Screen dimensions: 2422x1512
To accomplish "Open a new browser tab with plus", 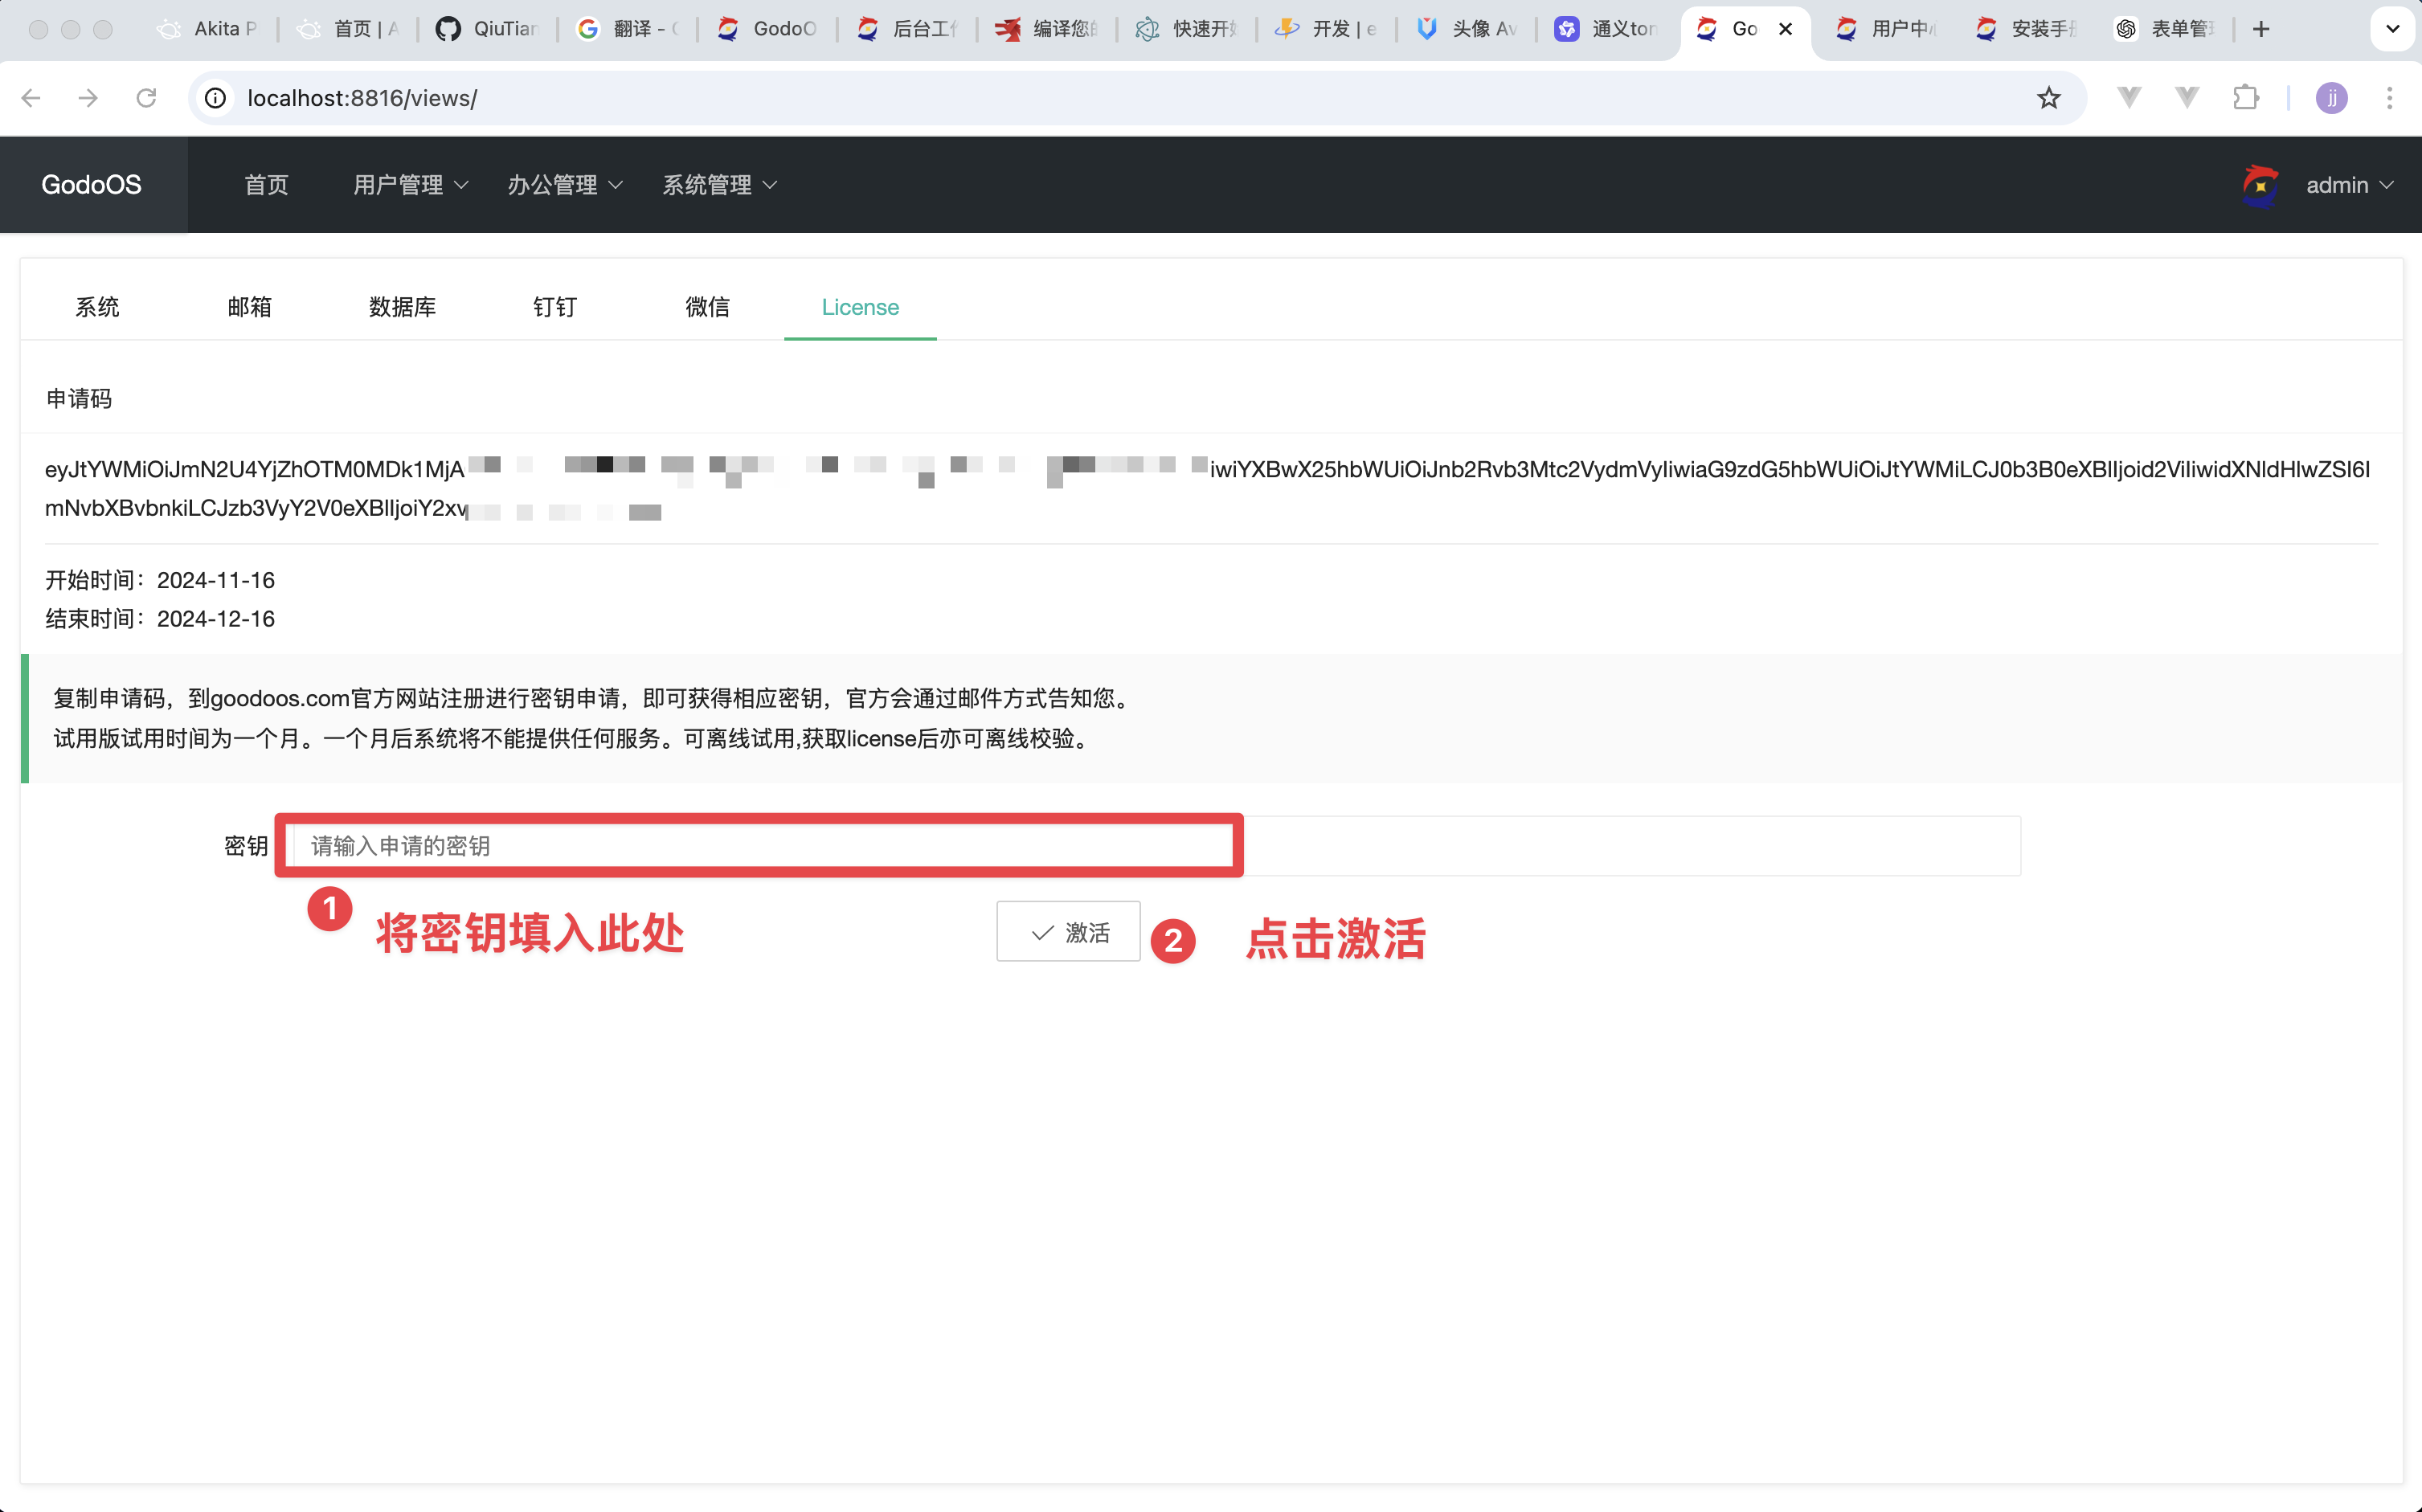I will click(x=2261, y=29).
